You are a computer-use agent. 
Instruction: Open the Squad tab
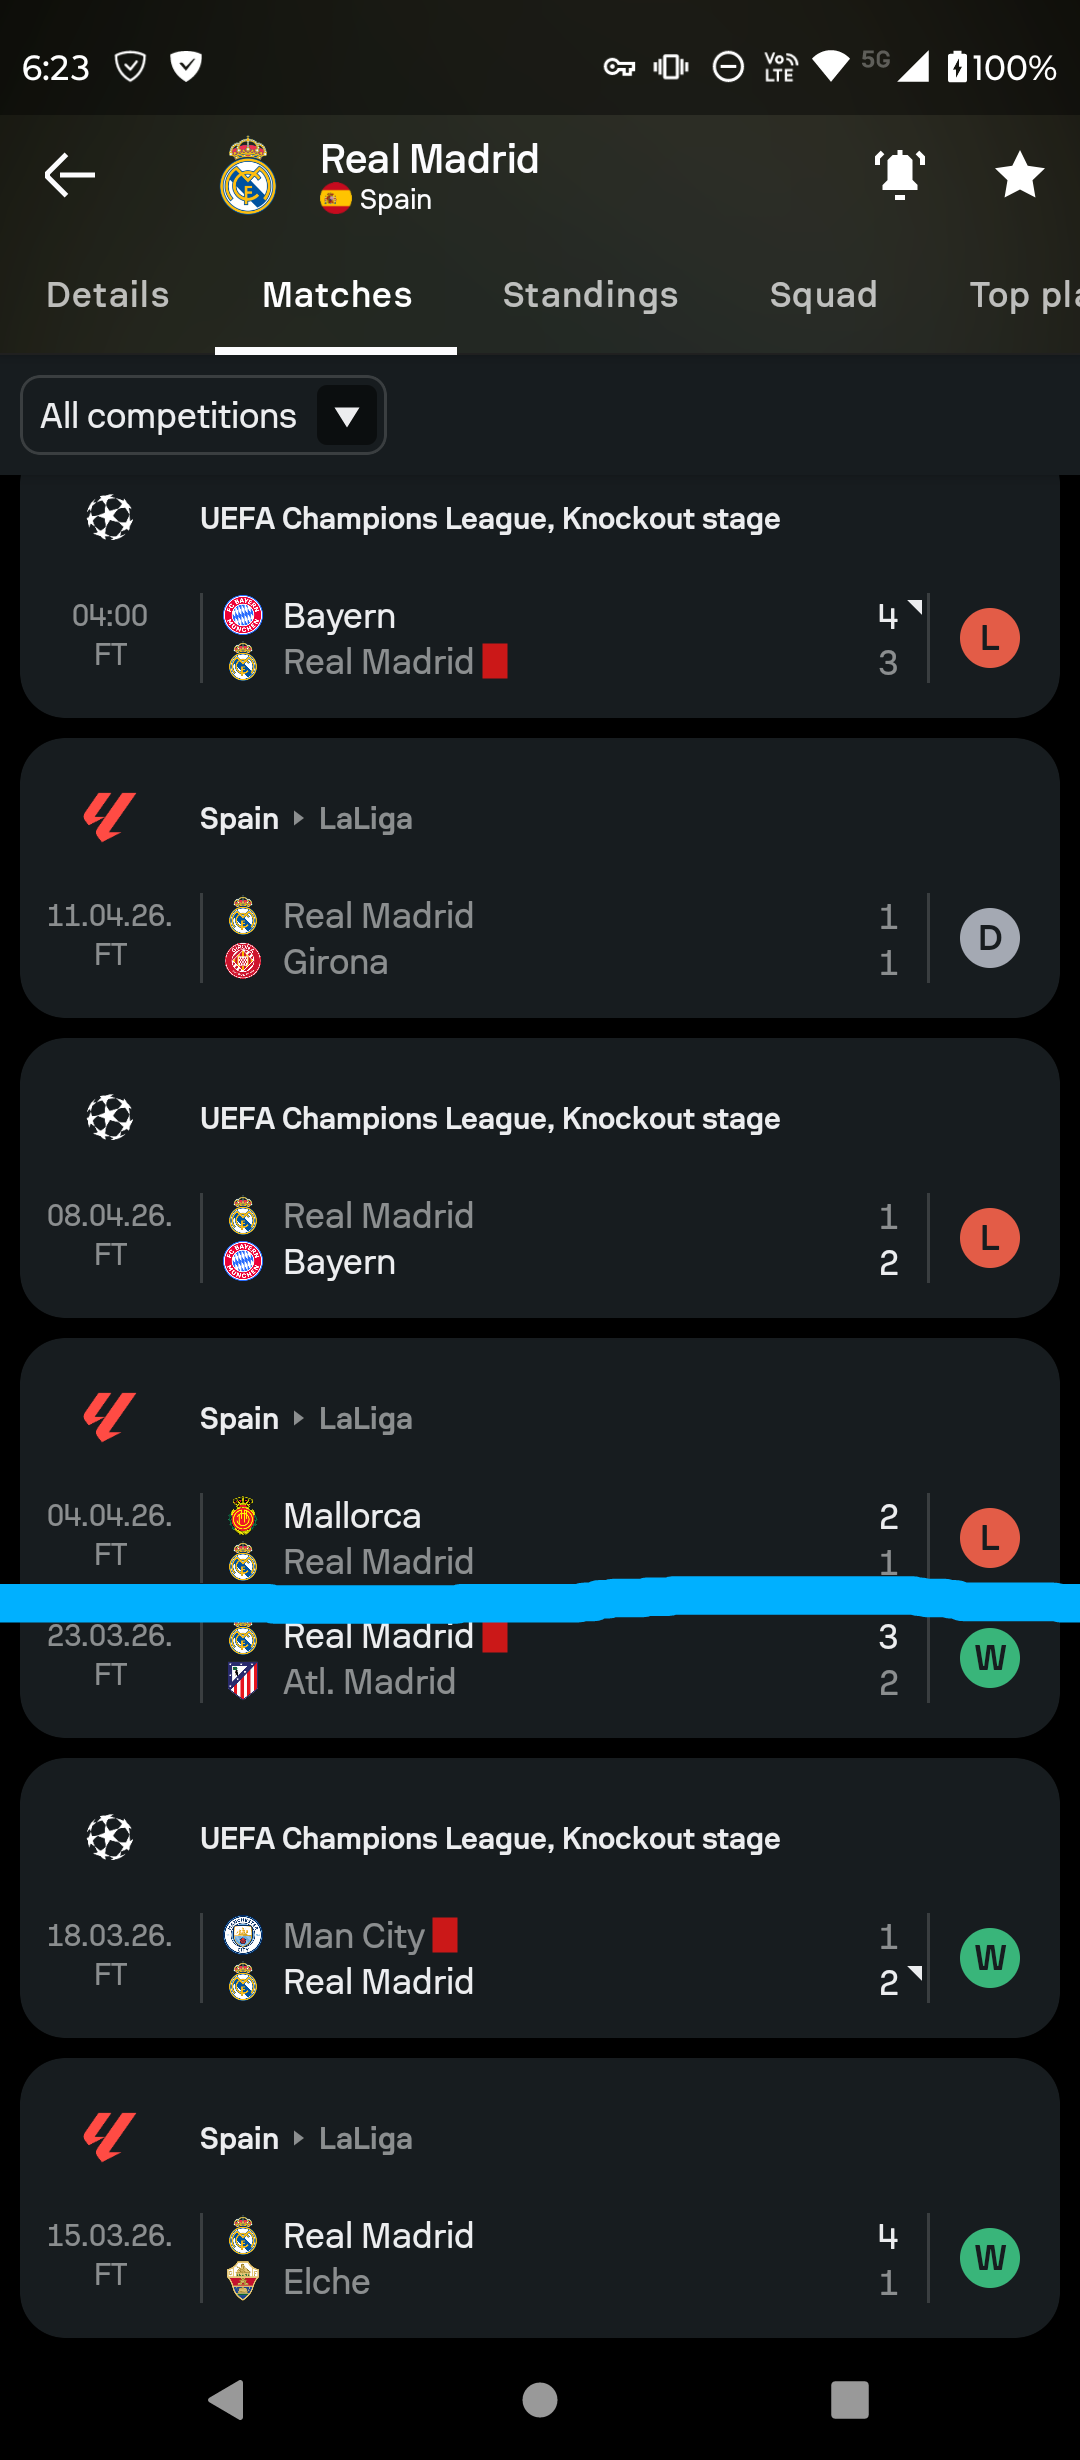coord(824,295)
